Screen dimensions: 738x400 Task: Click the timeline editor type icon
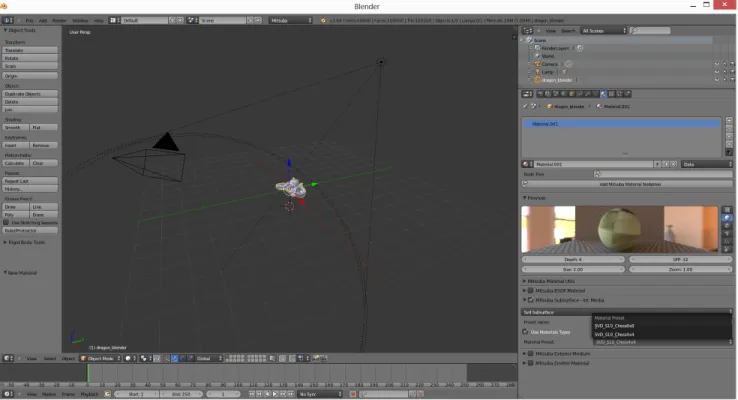(8, 394)
